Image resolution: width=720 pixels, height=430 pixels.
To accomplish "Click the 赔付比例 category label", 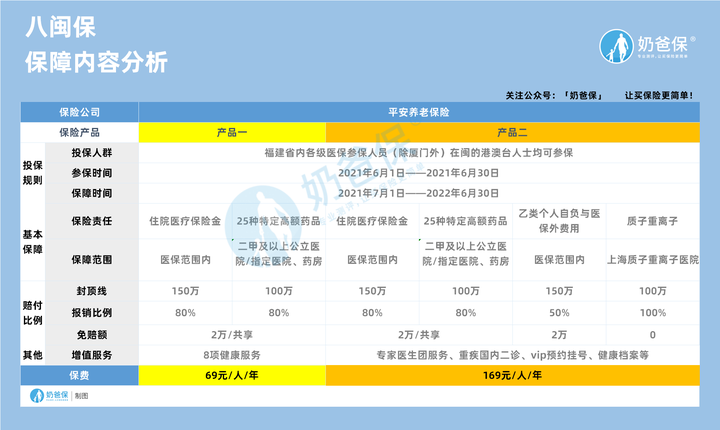I will [x=33, y=313].
